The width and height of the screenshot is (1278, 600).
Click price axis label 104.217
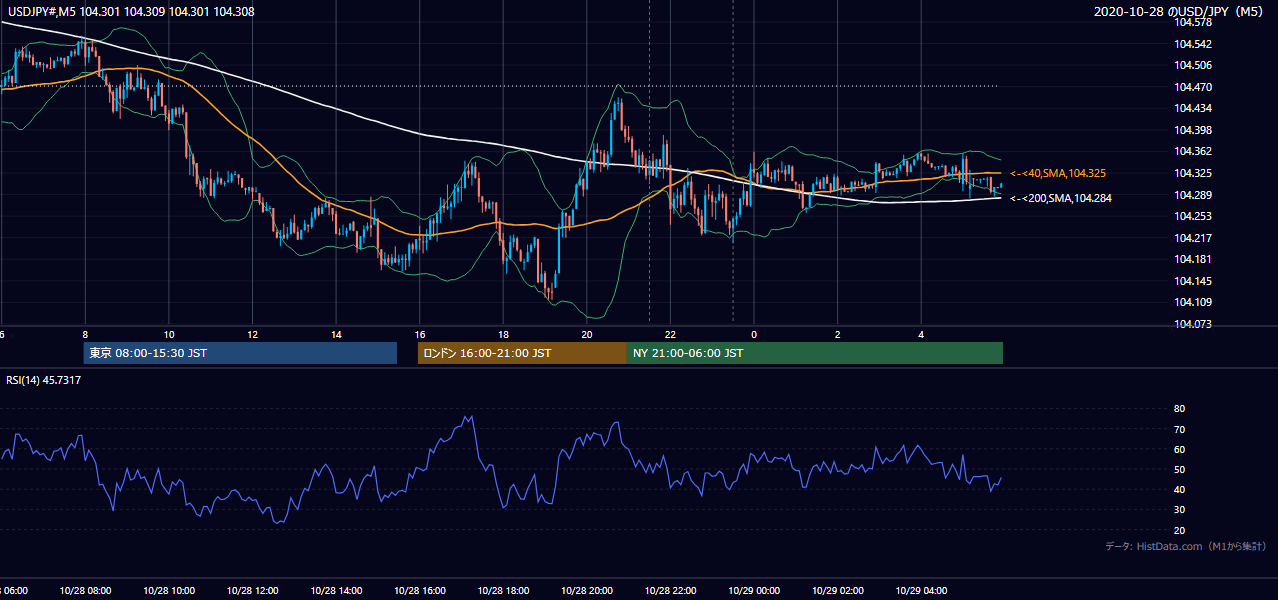tap(1192, 238)
